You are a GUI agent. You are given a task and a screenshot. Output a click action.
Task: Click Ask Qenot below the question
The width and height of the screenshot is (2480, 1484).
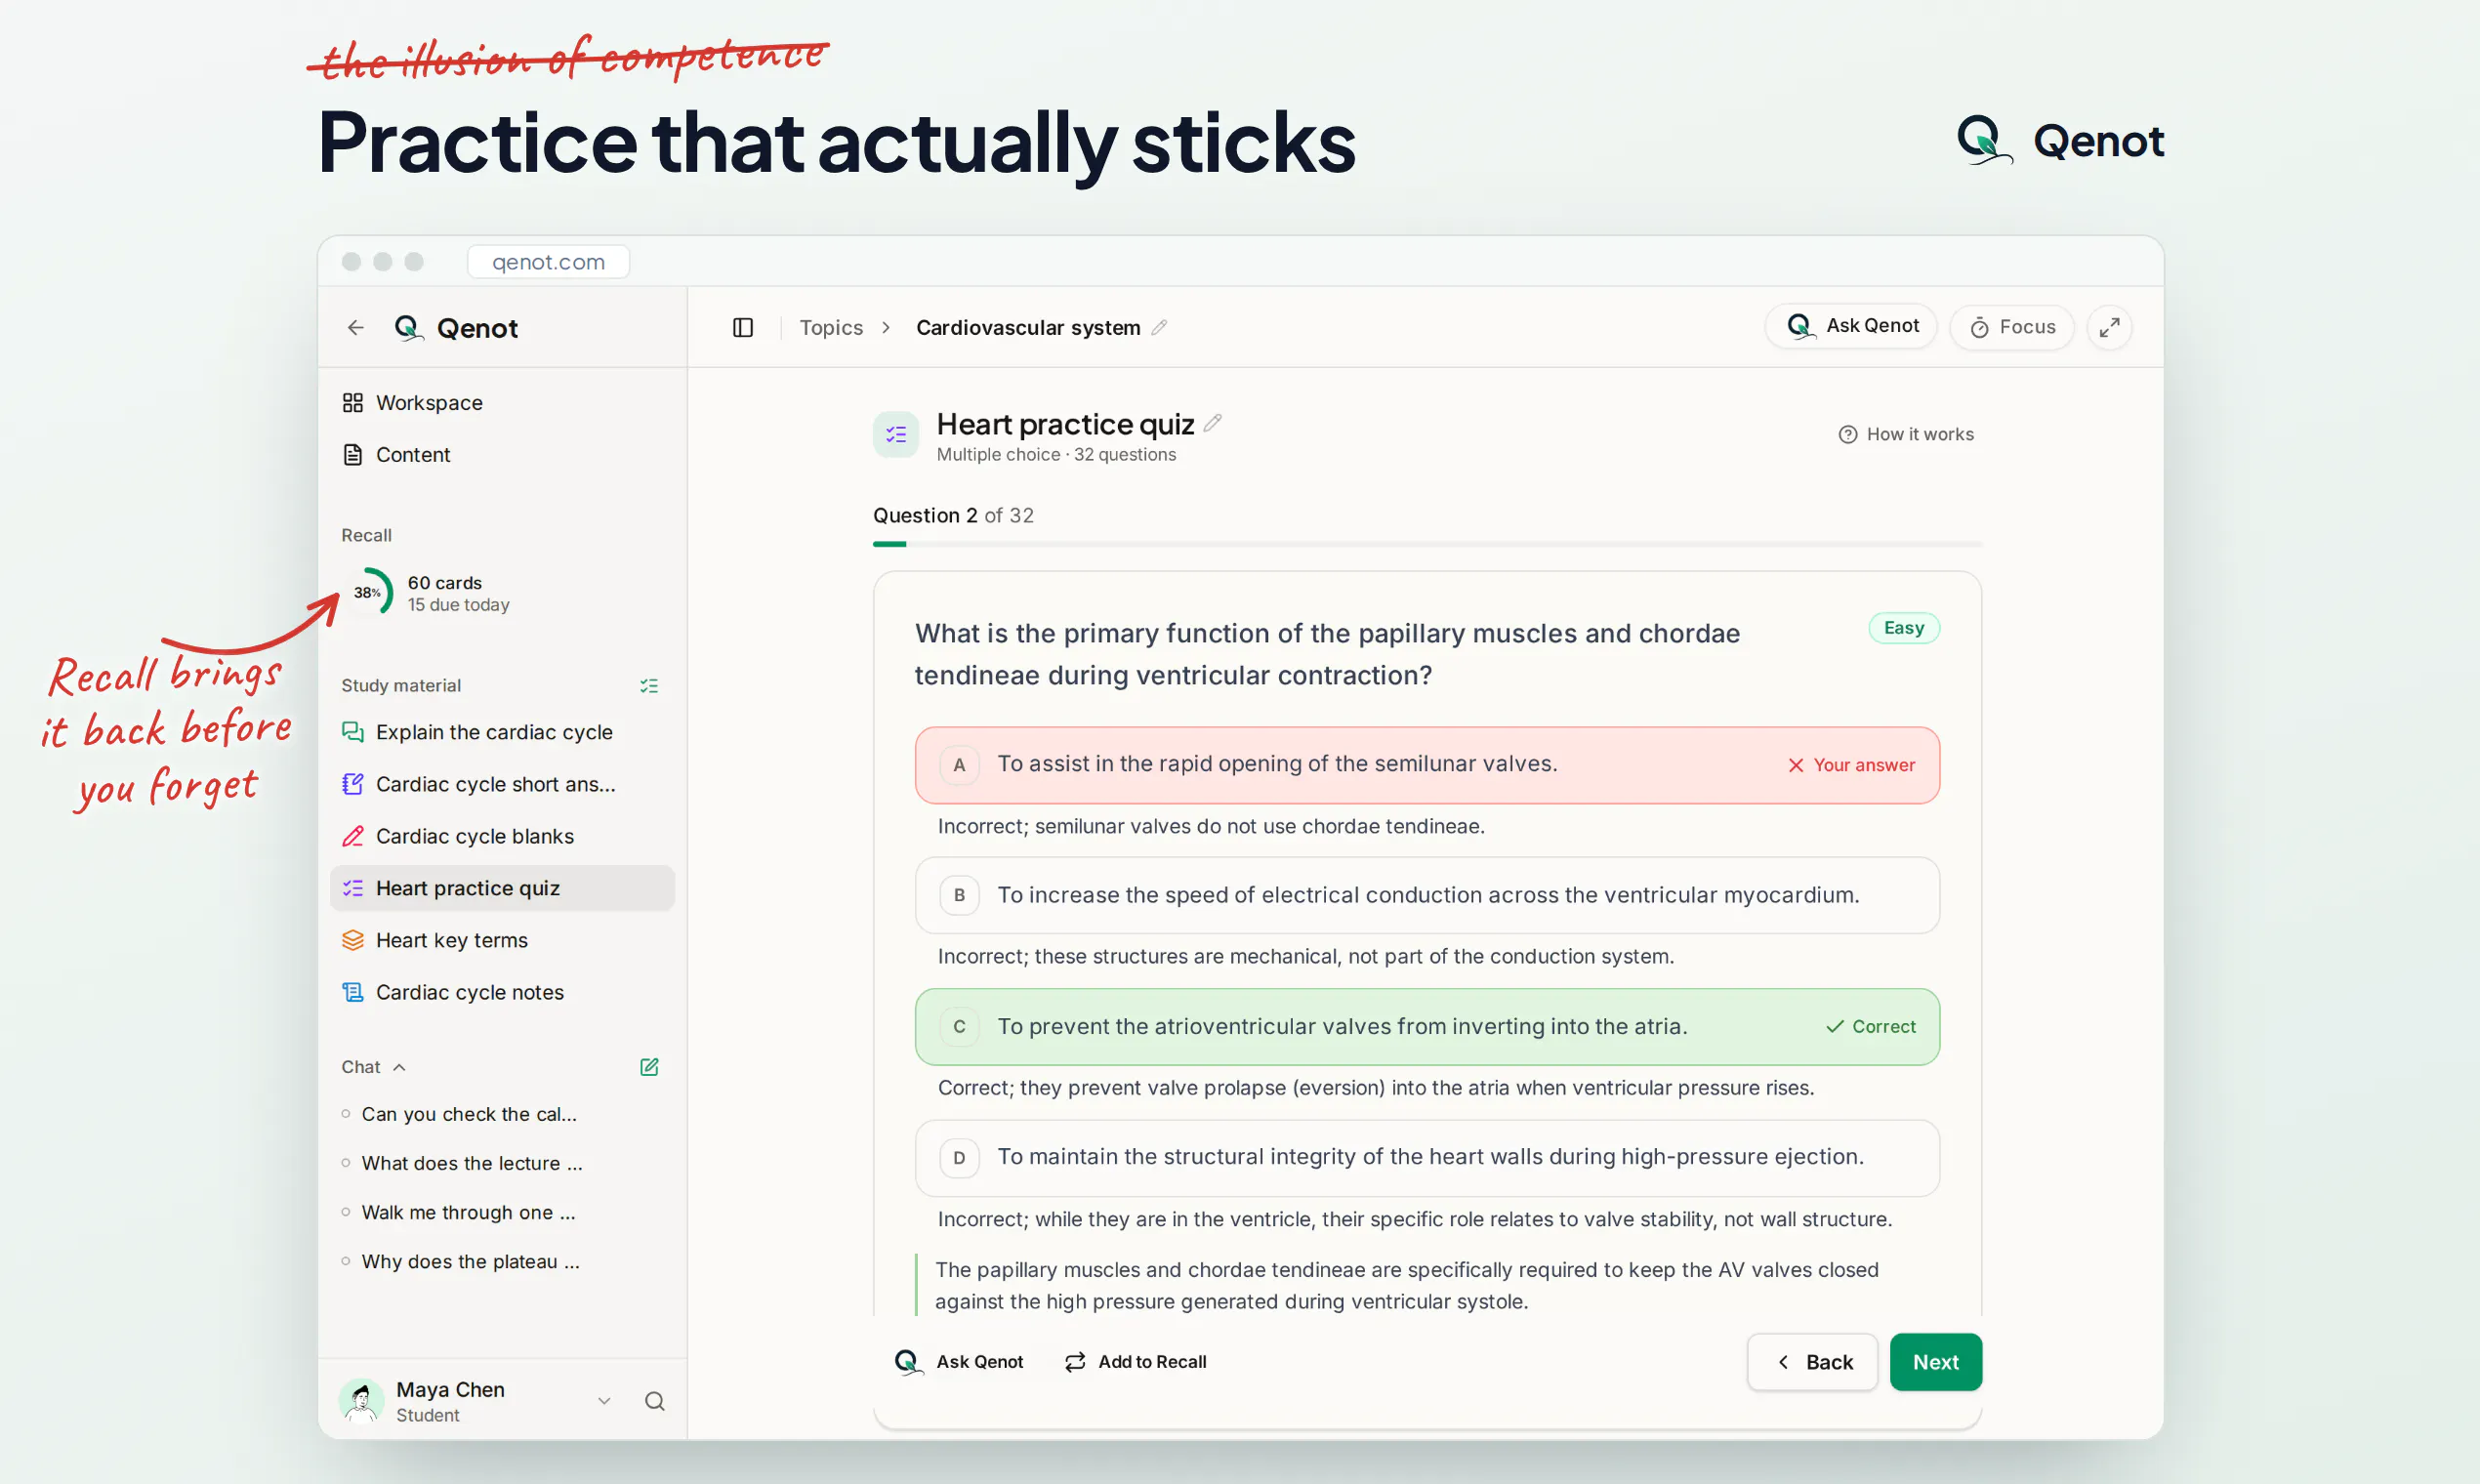coord(958,1362)
